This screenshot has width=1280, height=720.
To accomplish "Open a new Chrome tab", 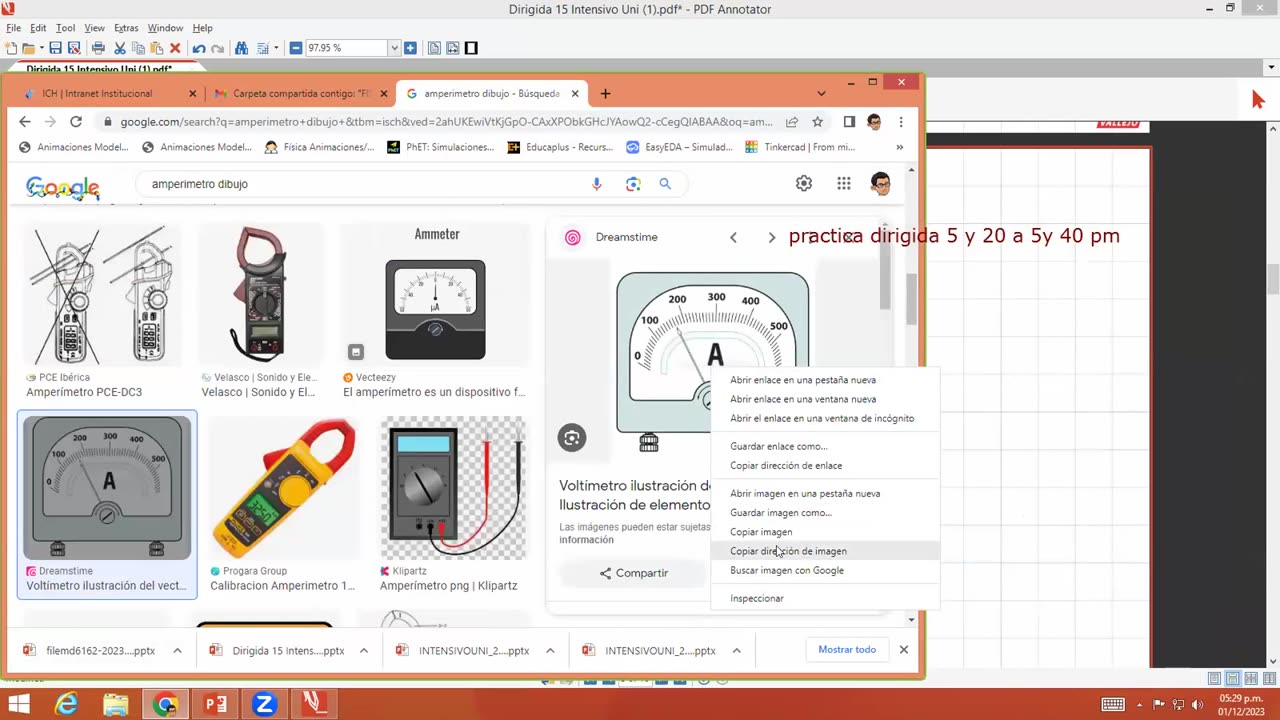I will [x=605, y=94].
